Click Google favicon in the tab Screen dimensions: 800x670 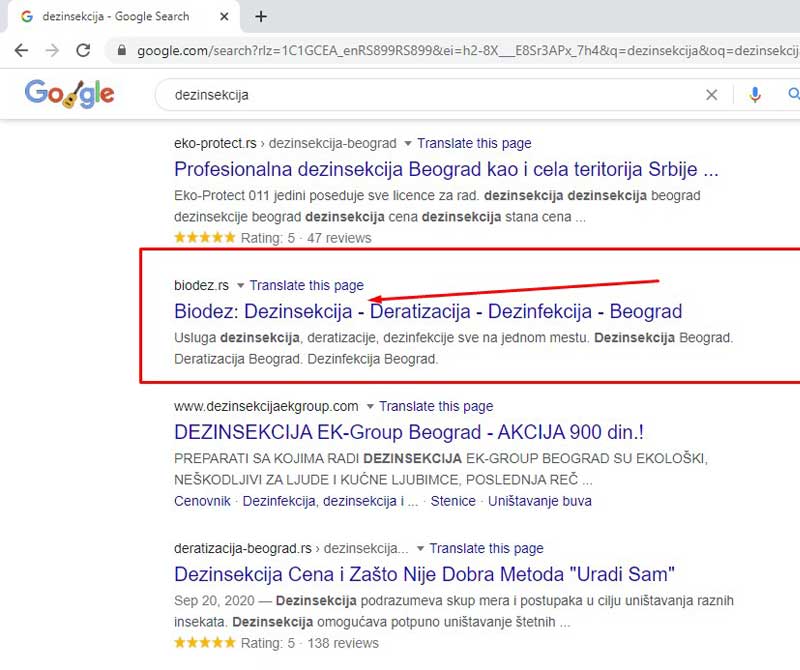(x=27, y=16)
